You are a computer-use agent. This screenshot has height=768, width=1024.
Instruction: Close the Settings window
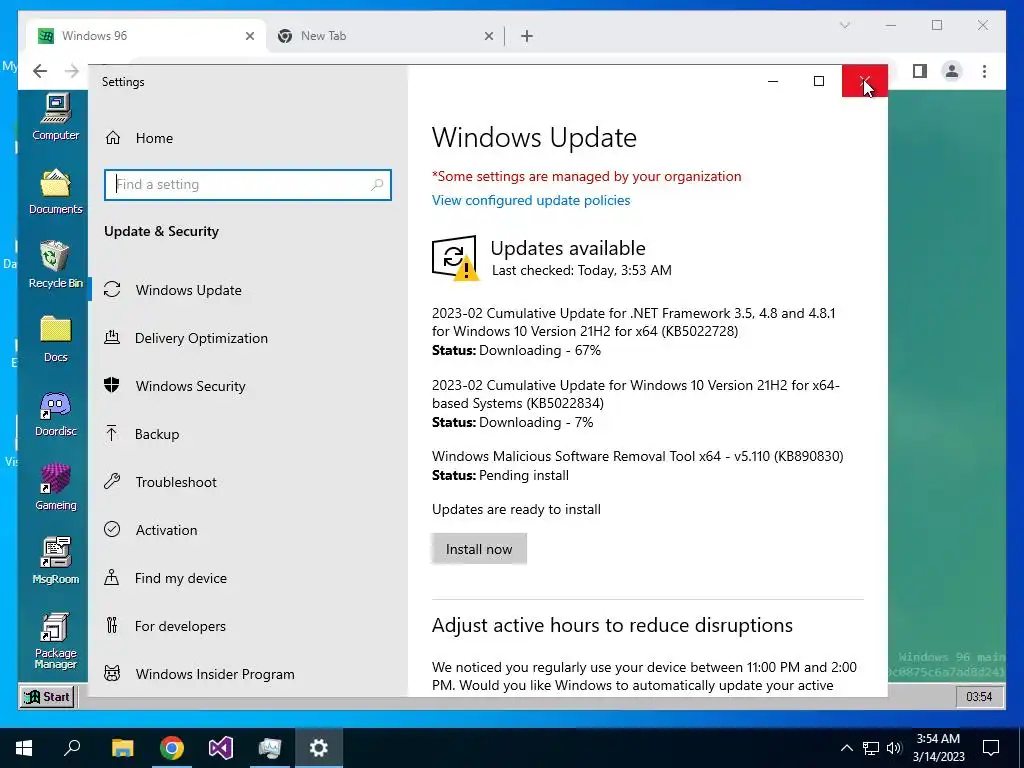pos(865,81)
